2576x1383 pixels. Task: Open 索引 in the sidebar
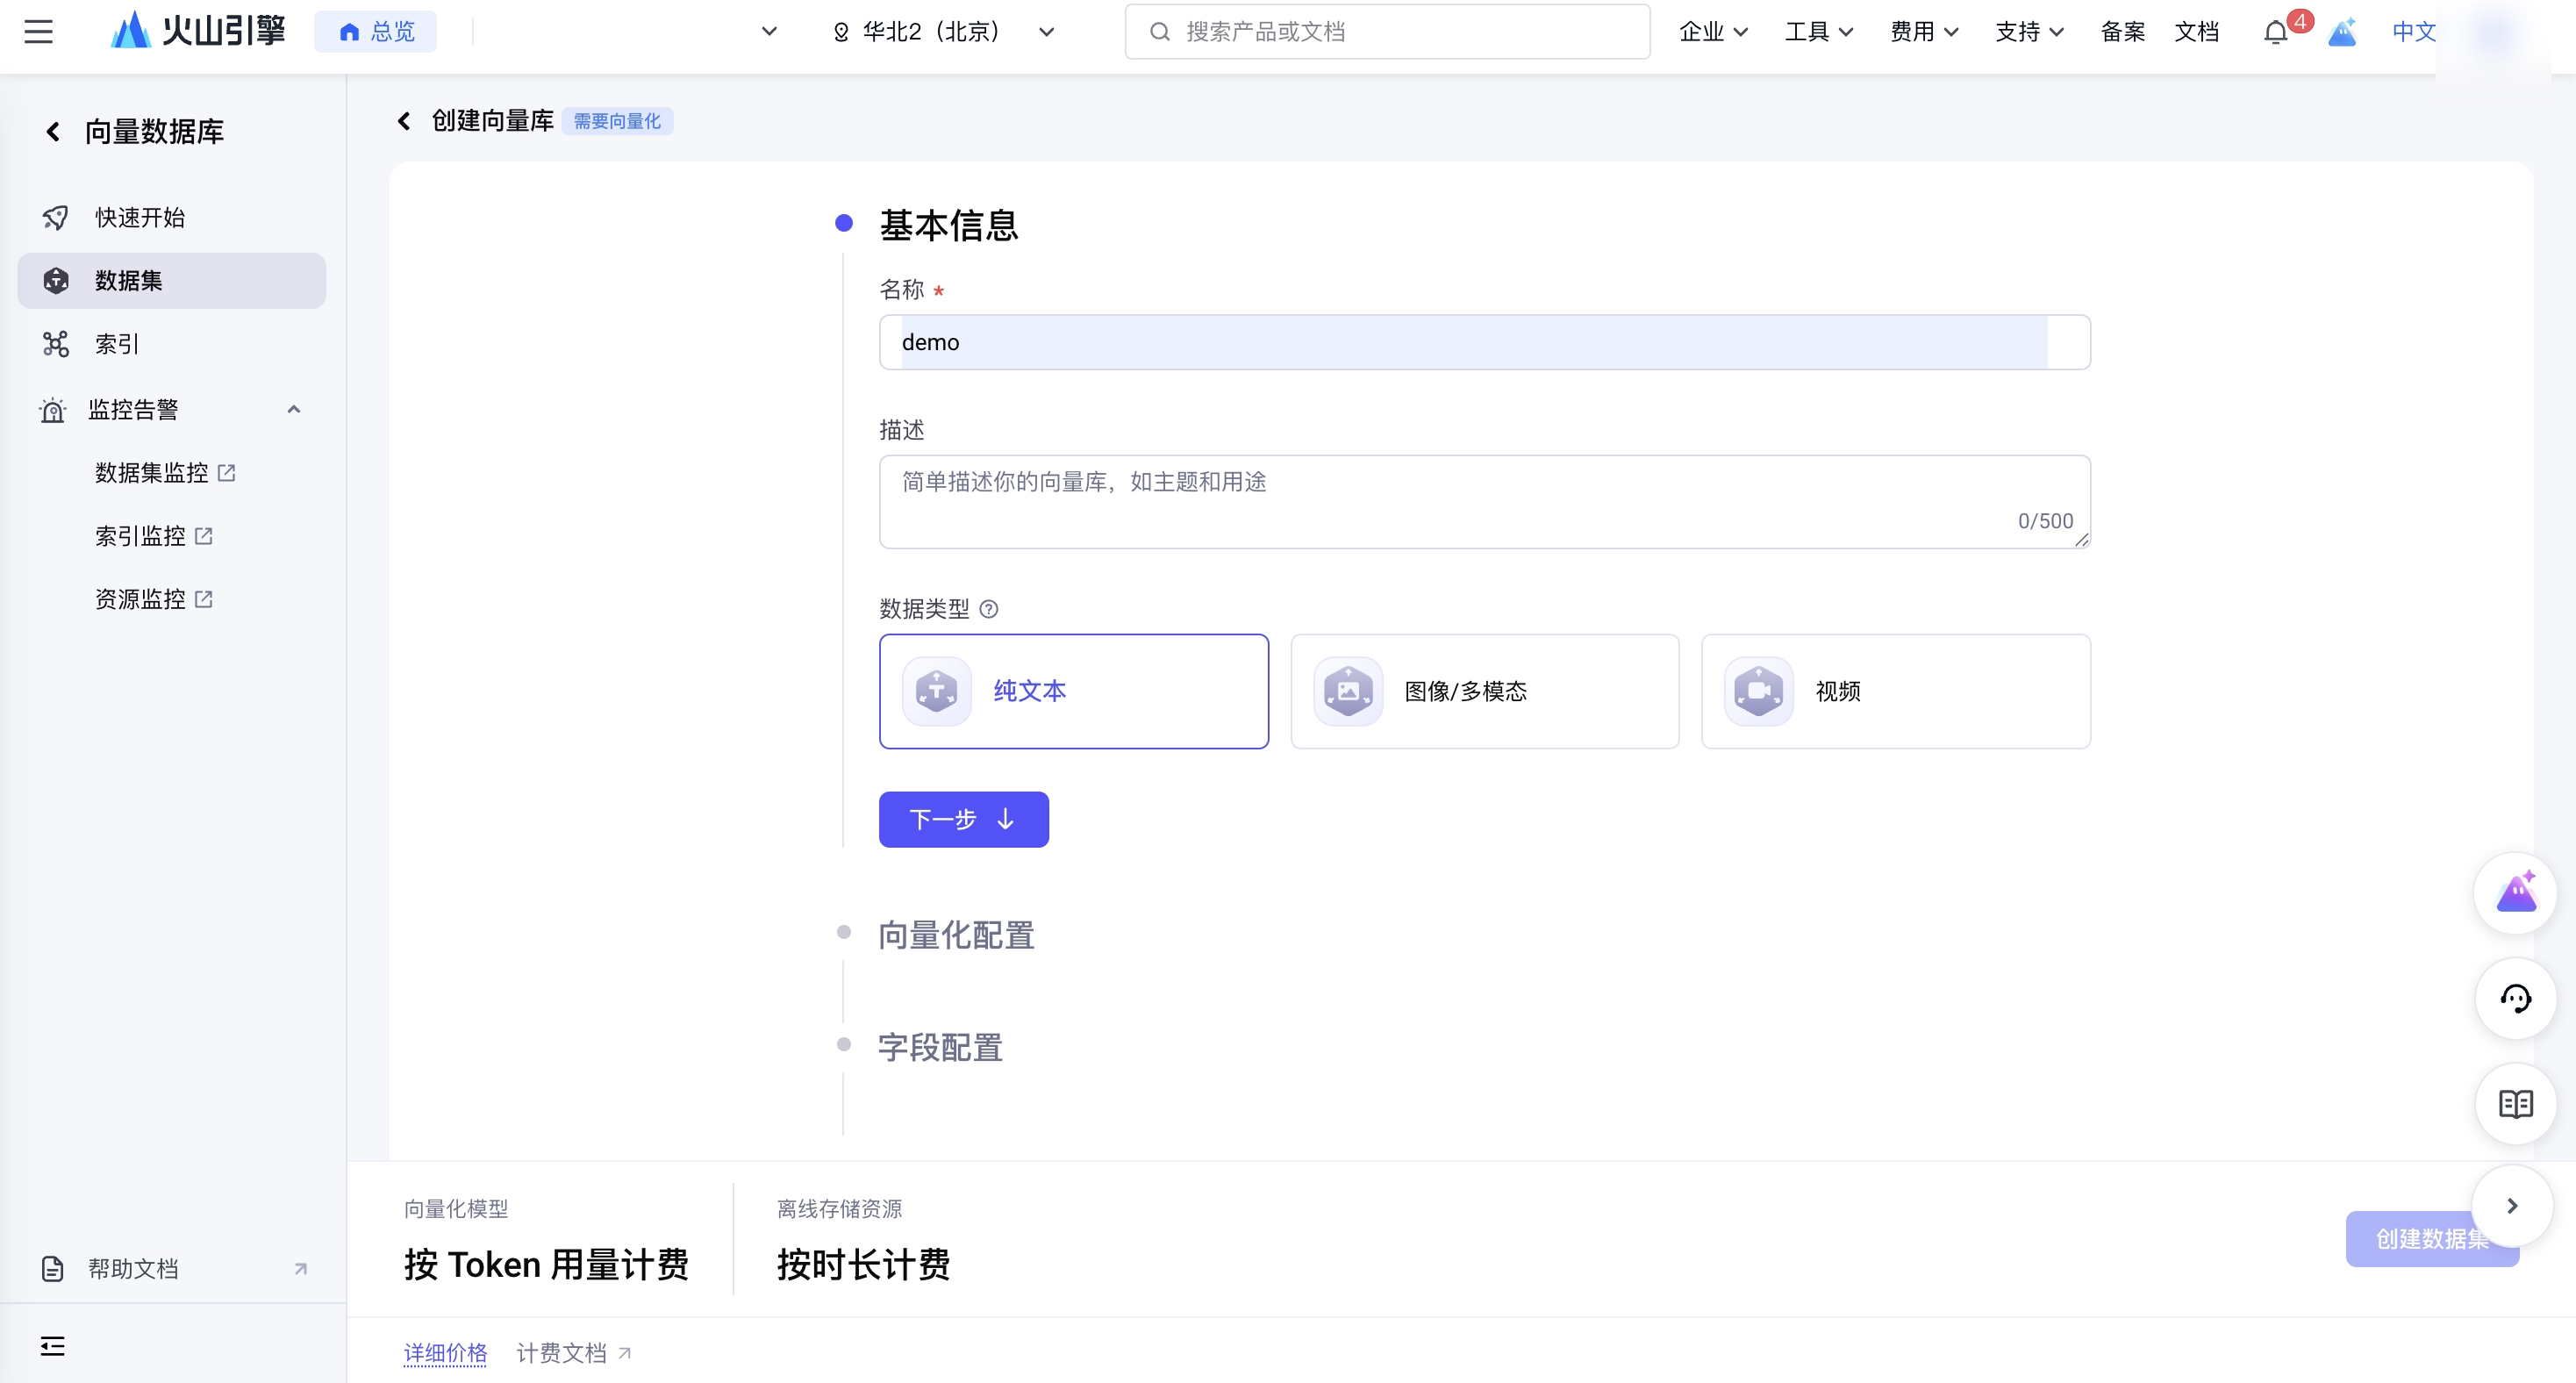click(117, 344)
